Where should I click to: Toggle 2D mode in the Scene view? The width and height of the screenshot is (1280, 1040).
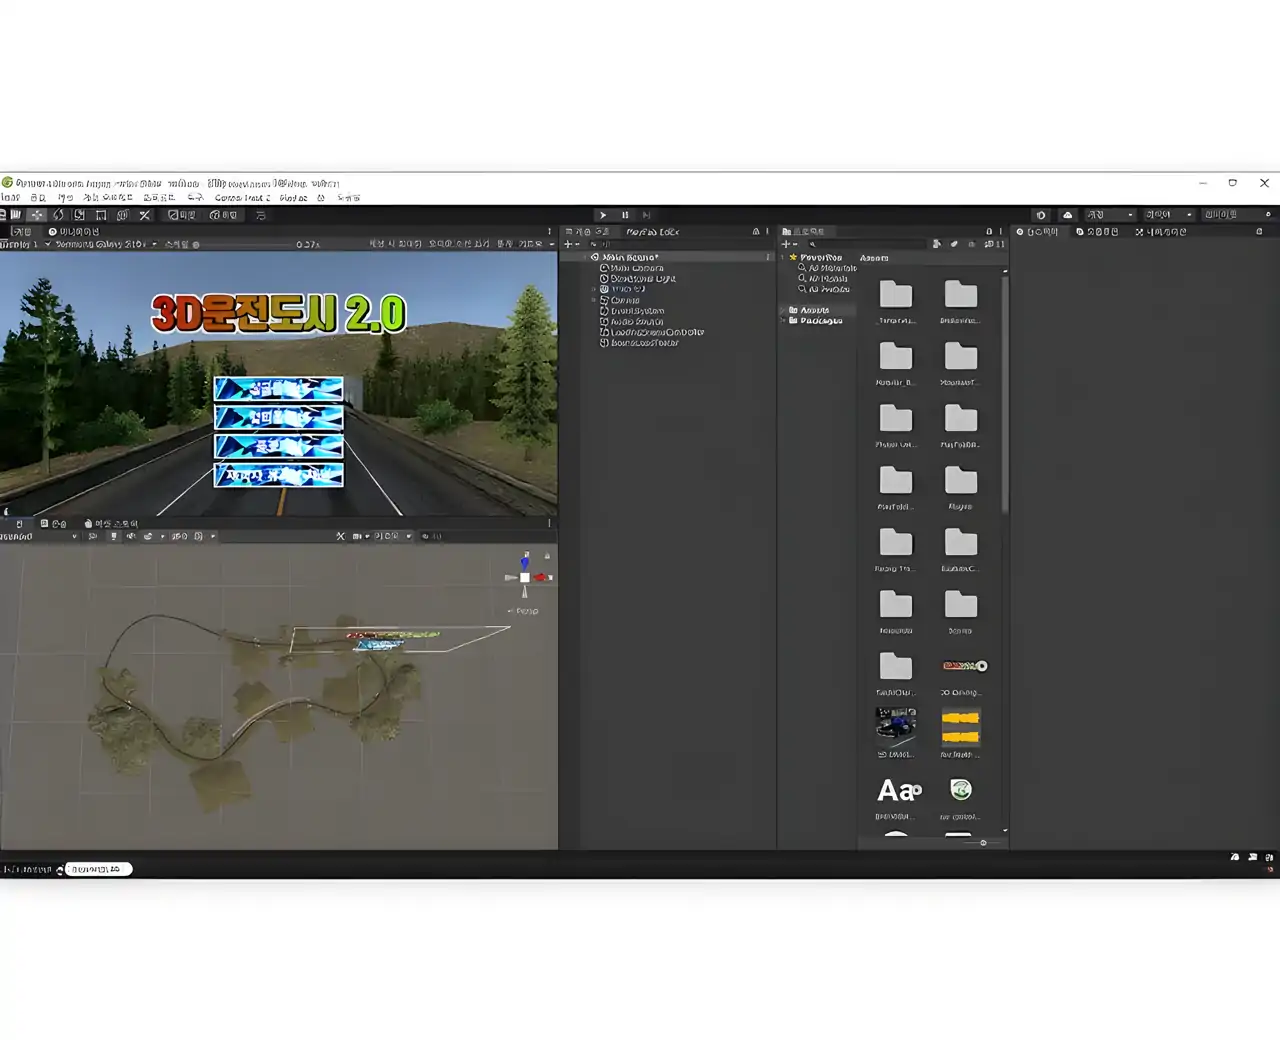(93, 536)
